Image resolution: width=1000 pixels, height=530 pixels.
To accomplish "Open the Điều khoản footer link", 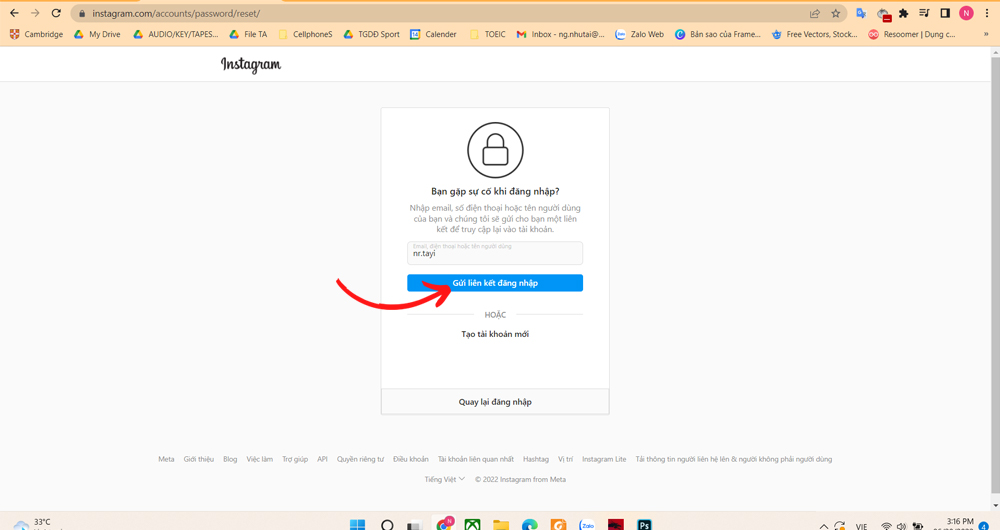I will coord(411,459).
